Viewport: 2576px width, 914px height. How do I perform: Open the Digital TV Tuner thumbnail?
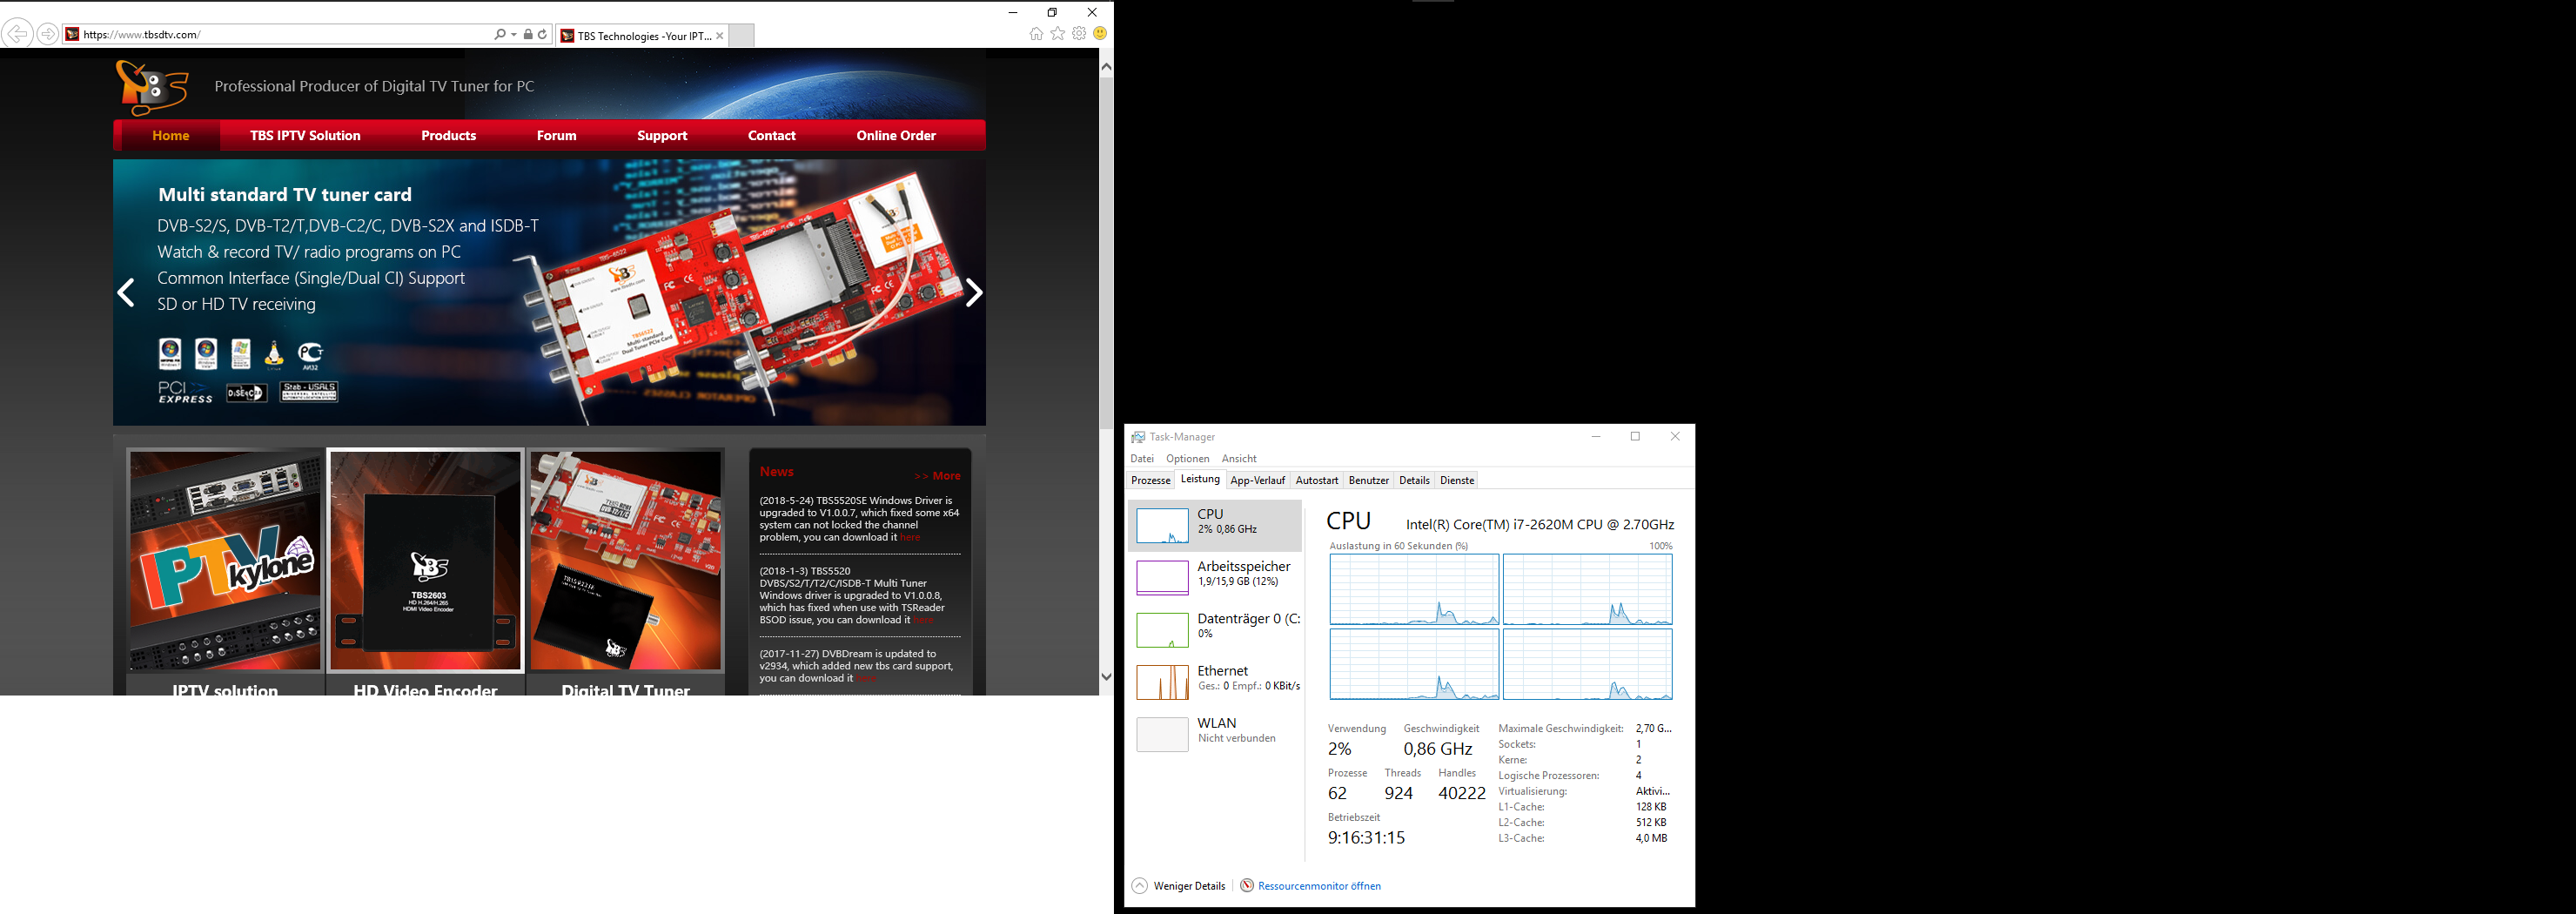click(626, 560)
